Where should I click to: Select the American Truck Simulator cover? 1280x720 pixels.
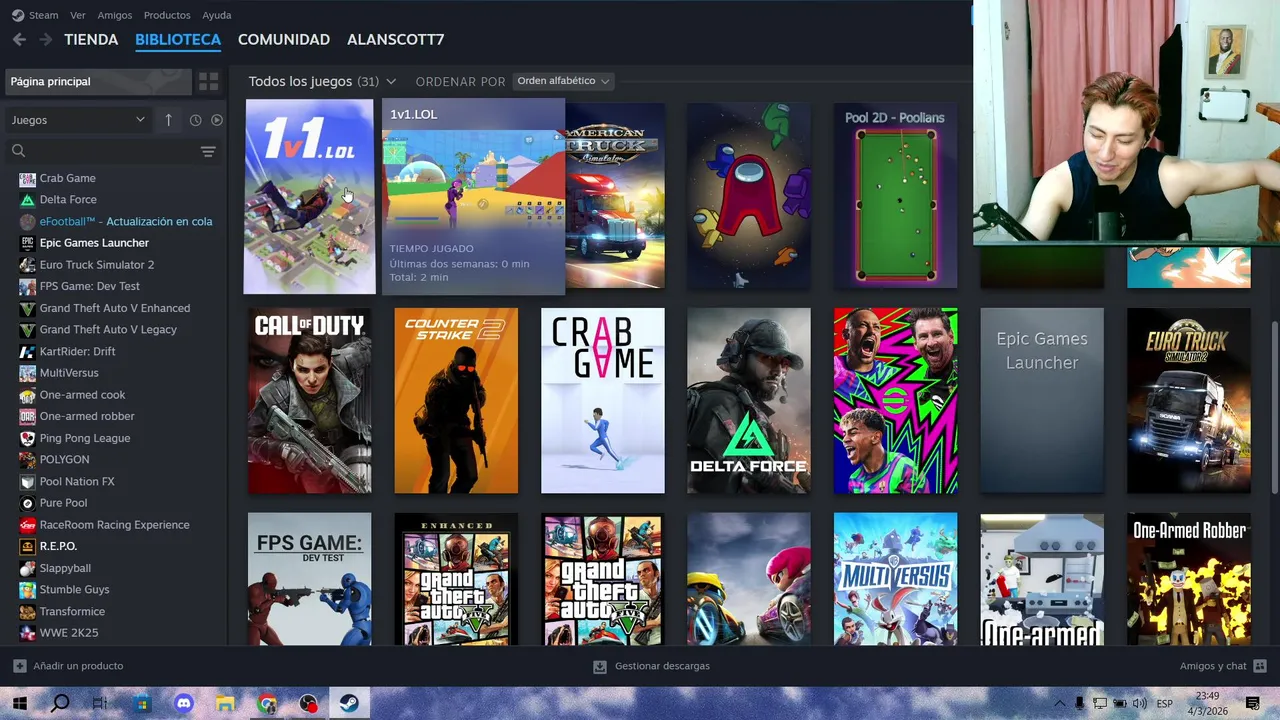point(615,196)
